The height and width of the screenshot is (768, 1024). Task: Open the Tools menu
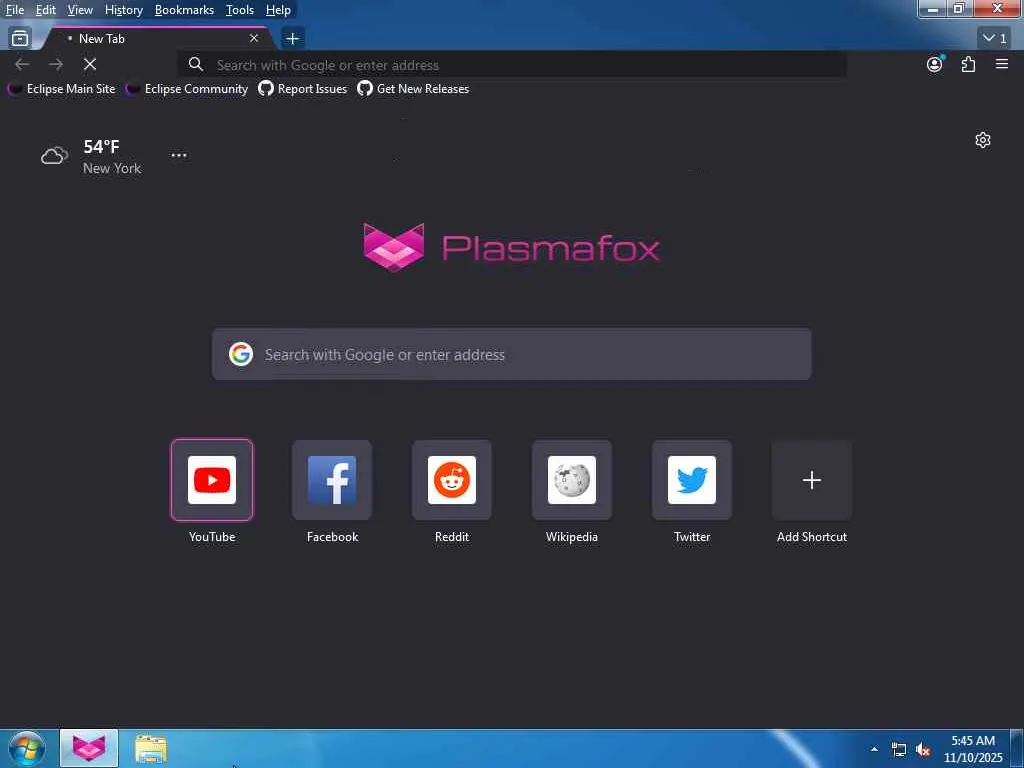[240, 10]
